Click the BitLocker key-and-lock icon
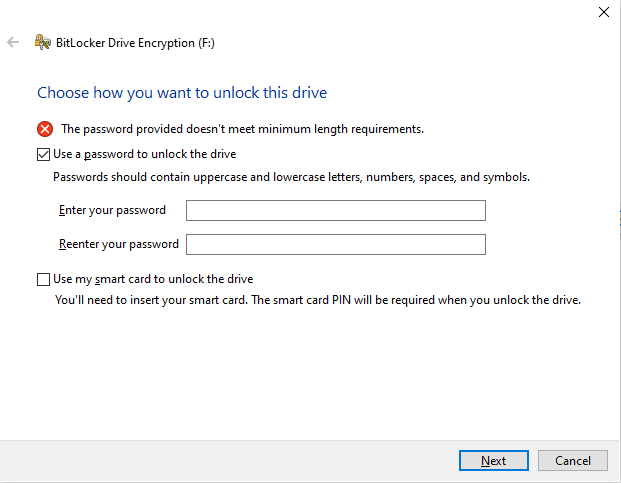The width and height of the screenshot is (621, 483). click(42, 42)
